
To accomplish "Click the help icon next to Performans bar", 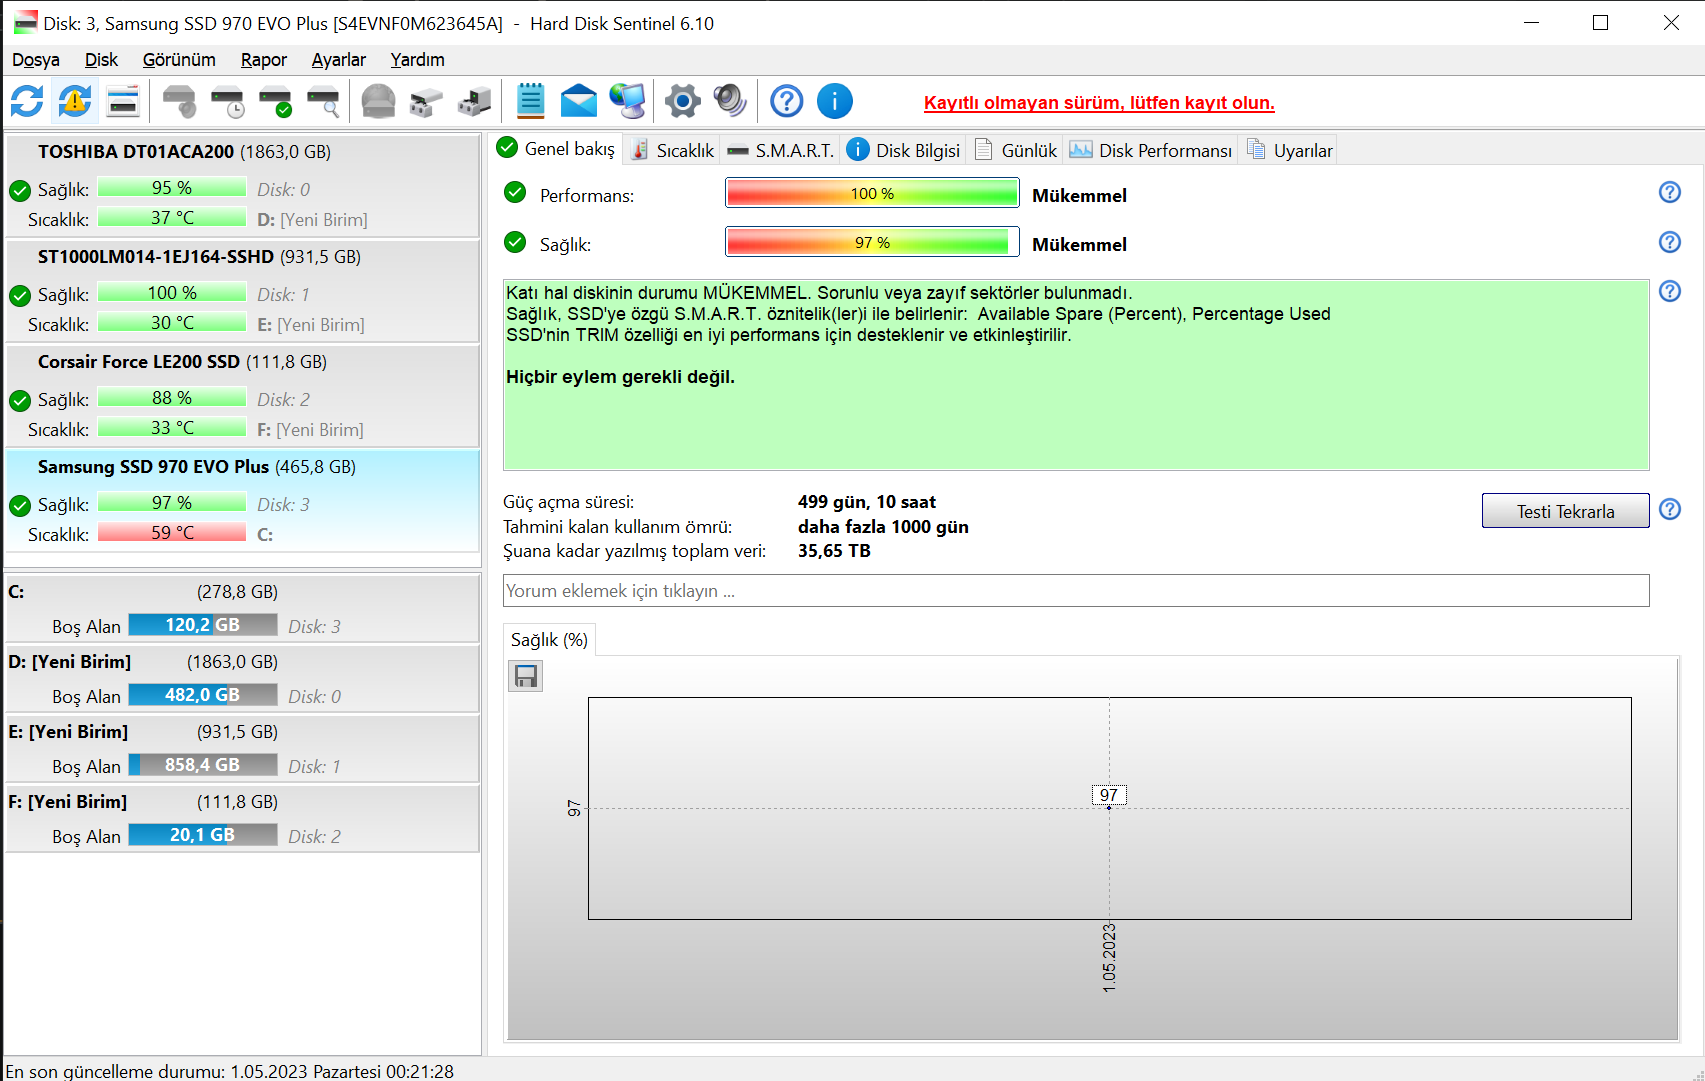I will click(1670, 192).
